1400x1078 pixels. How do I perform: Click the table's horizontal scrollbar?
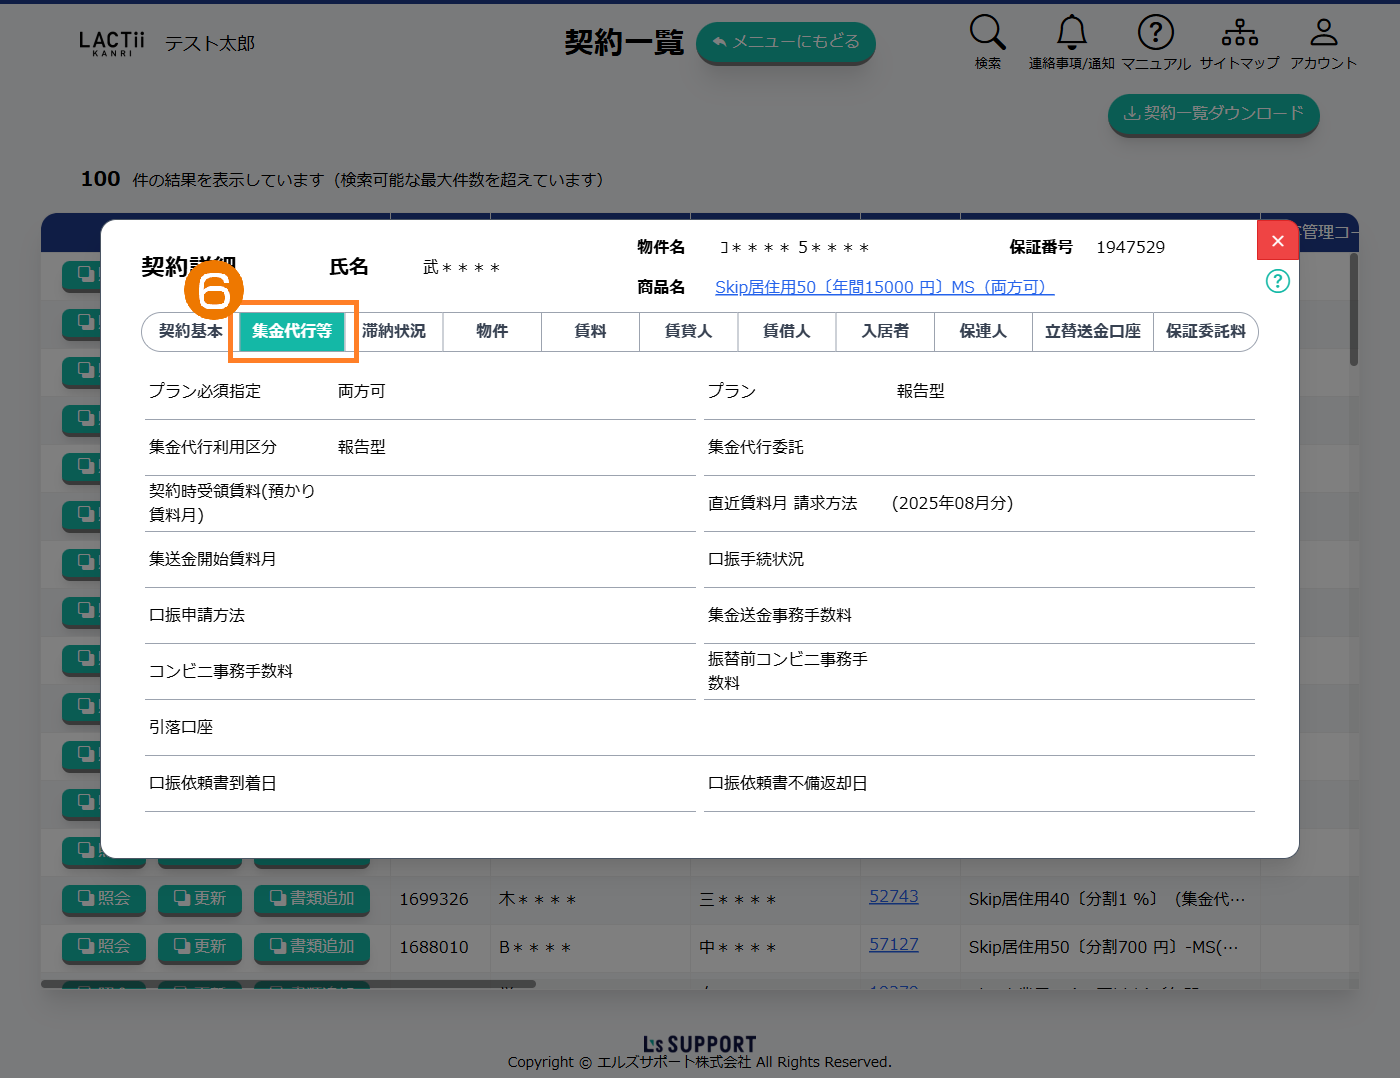pos(288,984)
